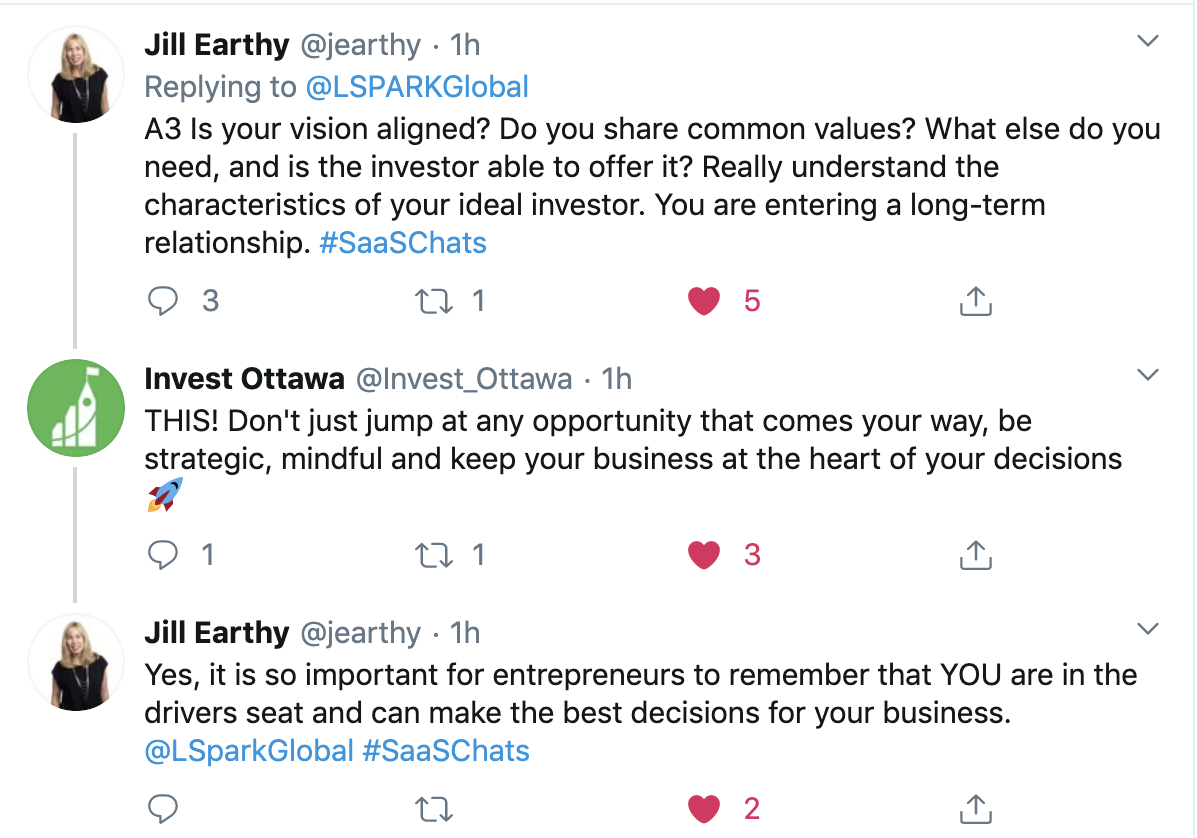Share Jill Earthy's A3 tweet
Image resolution: width=1197 pixels, height=838 pixels.
(976, 301)
